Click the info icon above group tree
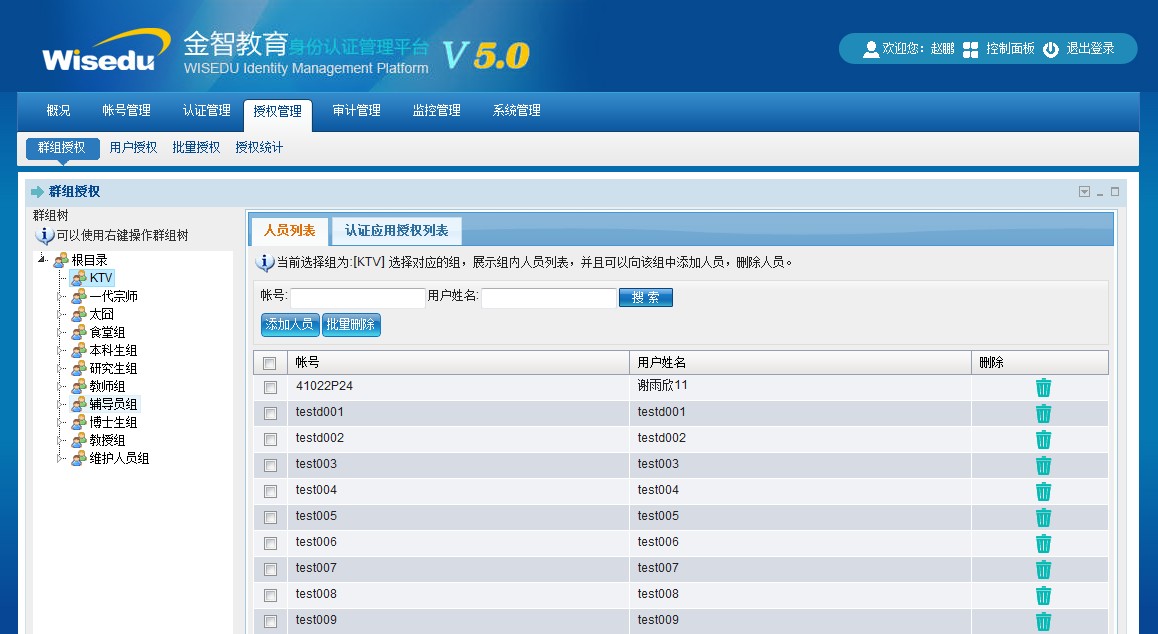 click(x=44, y=236)
